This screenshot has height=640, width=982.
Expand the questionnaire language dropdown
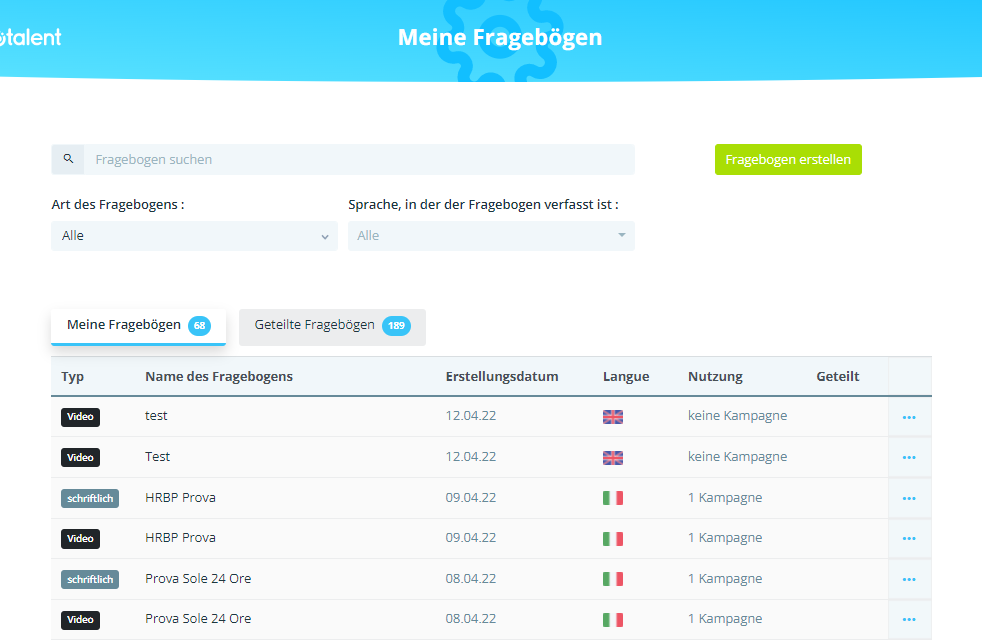pos(491,236)
